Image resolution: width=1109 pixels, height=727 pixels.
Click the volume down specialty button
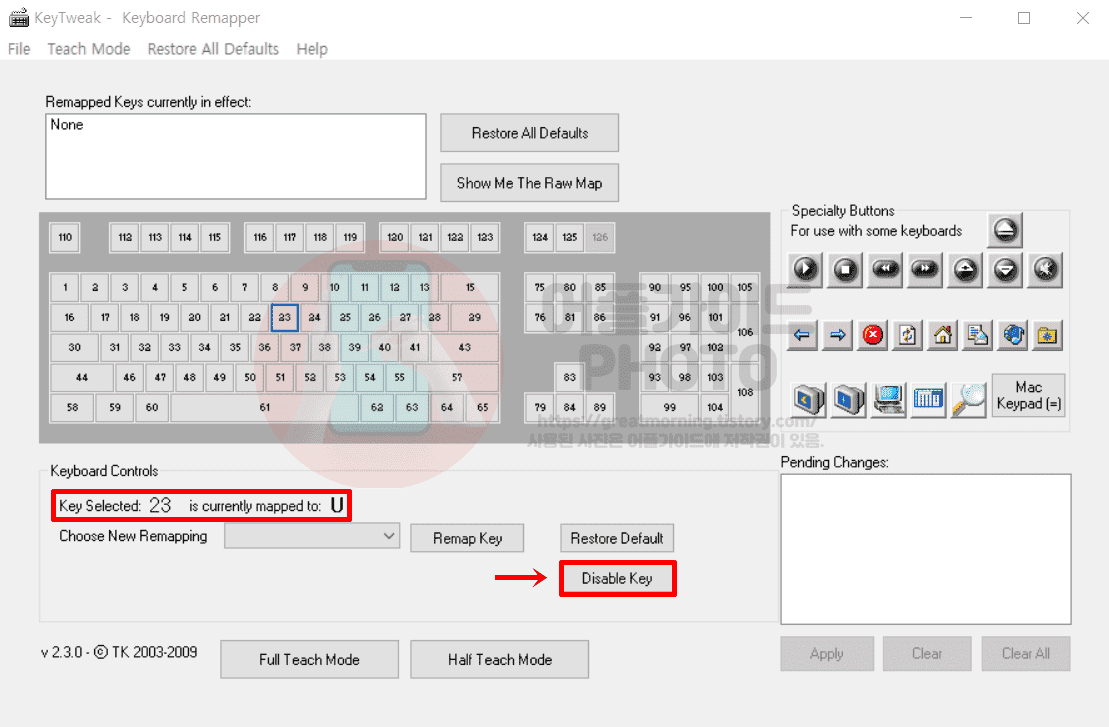point(1005,269)
